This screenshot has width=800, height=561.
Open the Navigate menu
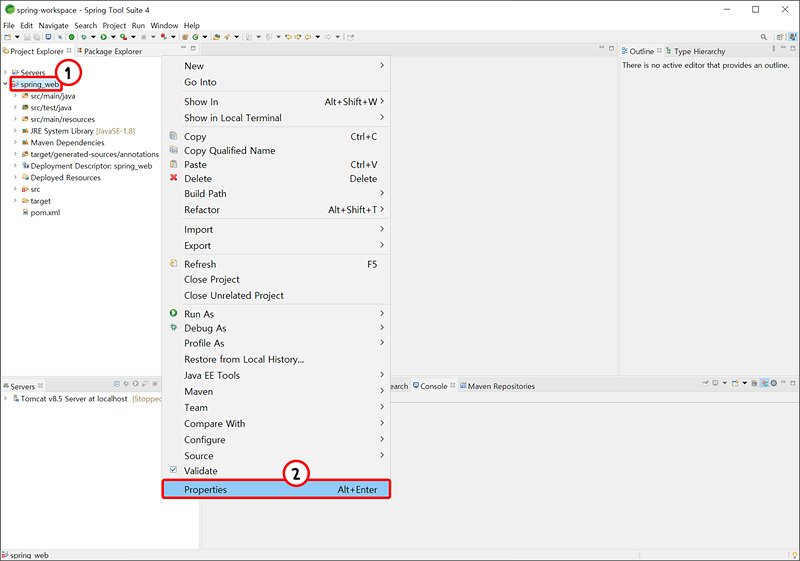(53, 26)
